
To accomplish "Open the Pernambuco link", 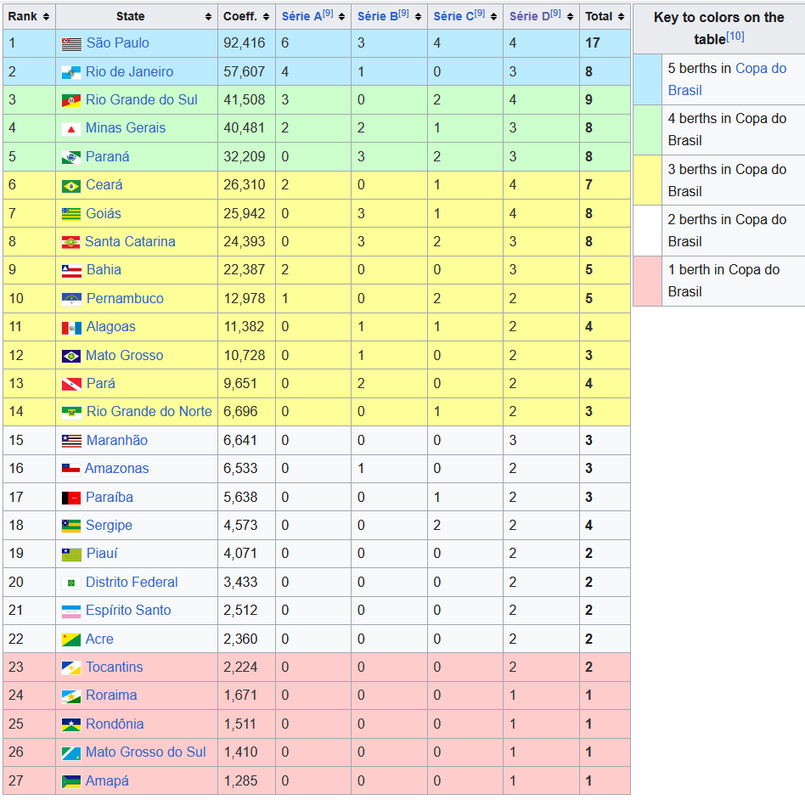I will (x=125, y=298).
